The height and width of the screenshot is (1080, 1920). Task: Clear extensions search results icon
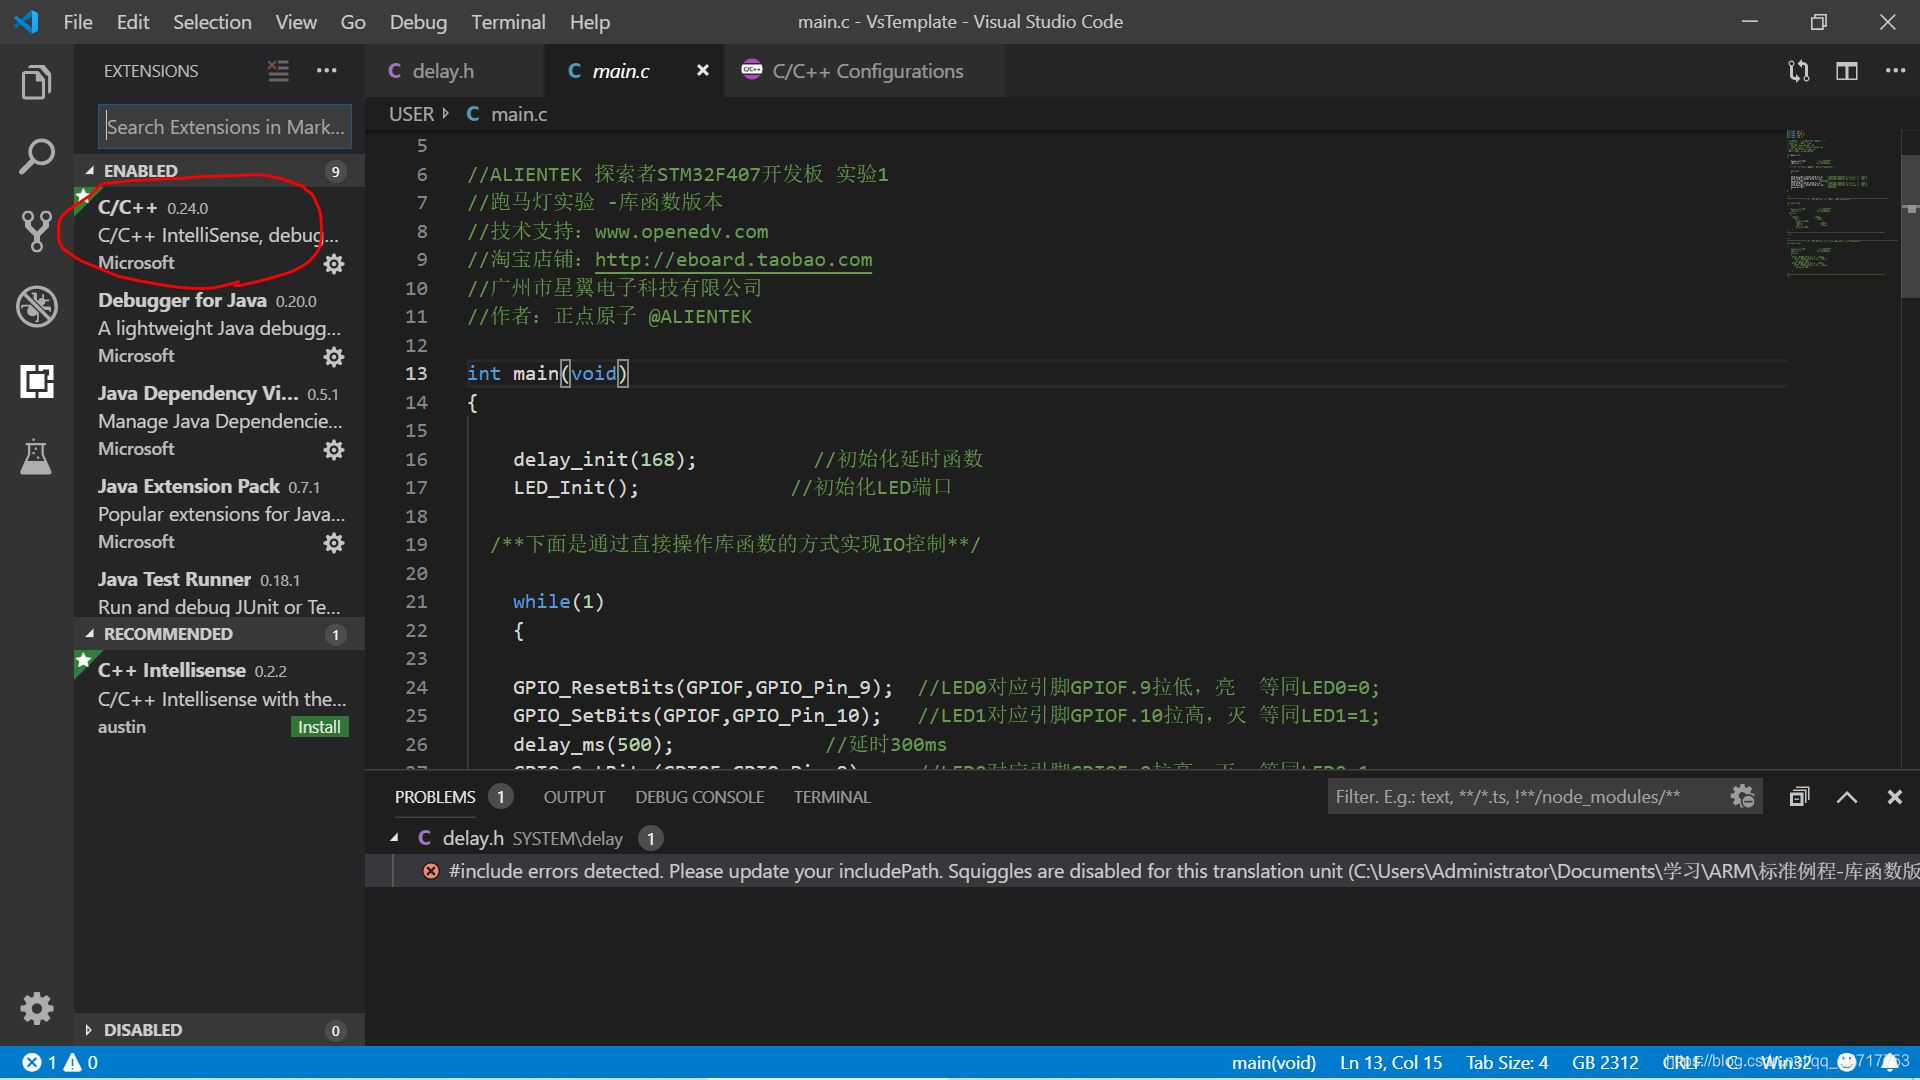pyautogui.click(x=278, y=71)
